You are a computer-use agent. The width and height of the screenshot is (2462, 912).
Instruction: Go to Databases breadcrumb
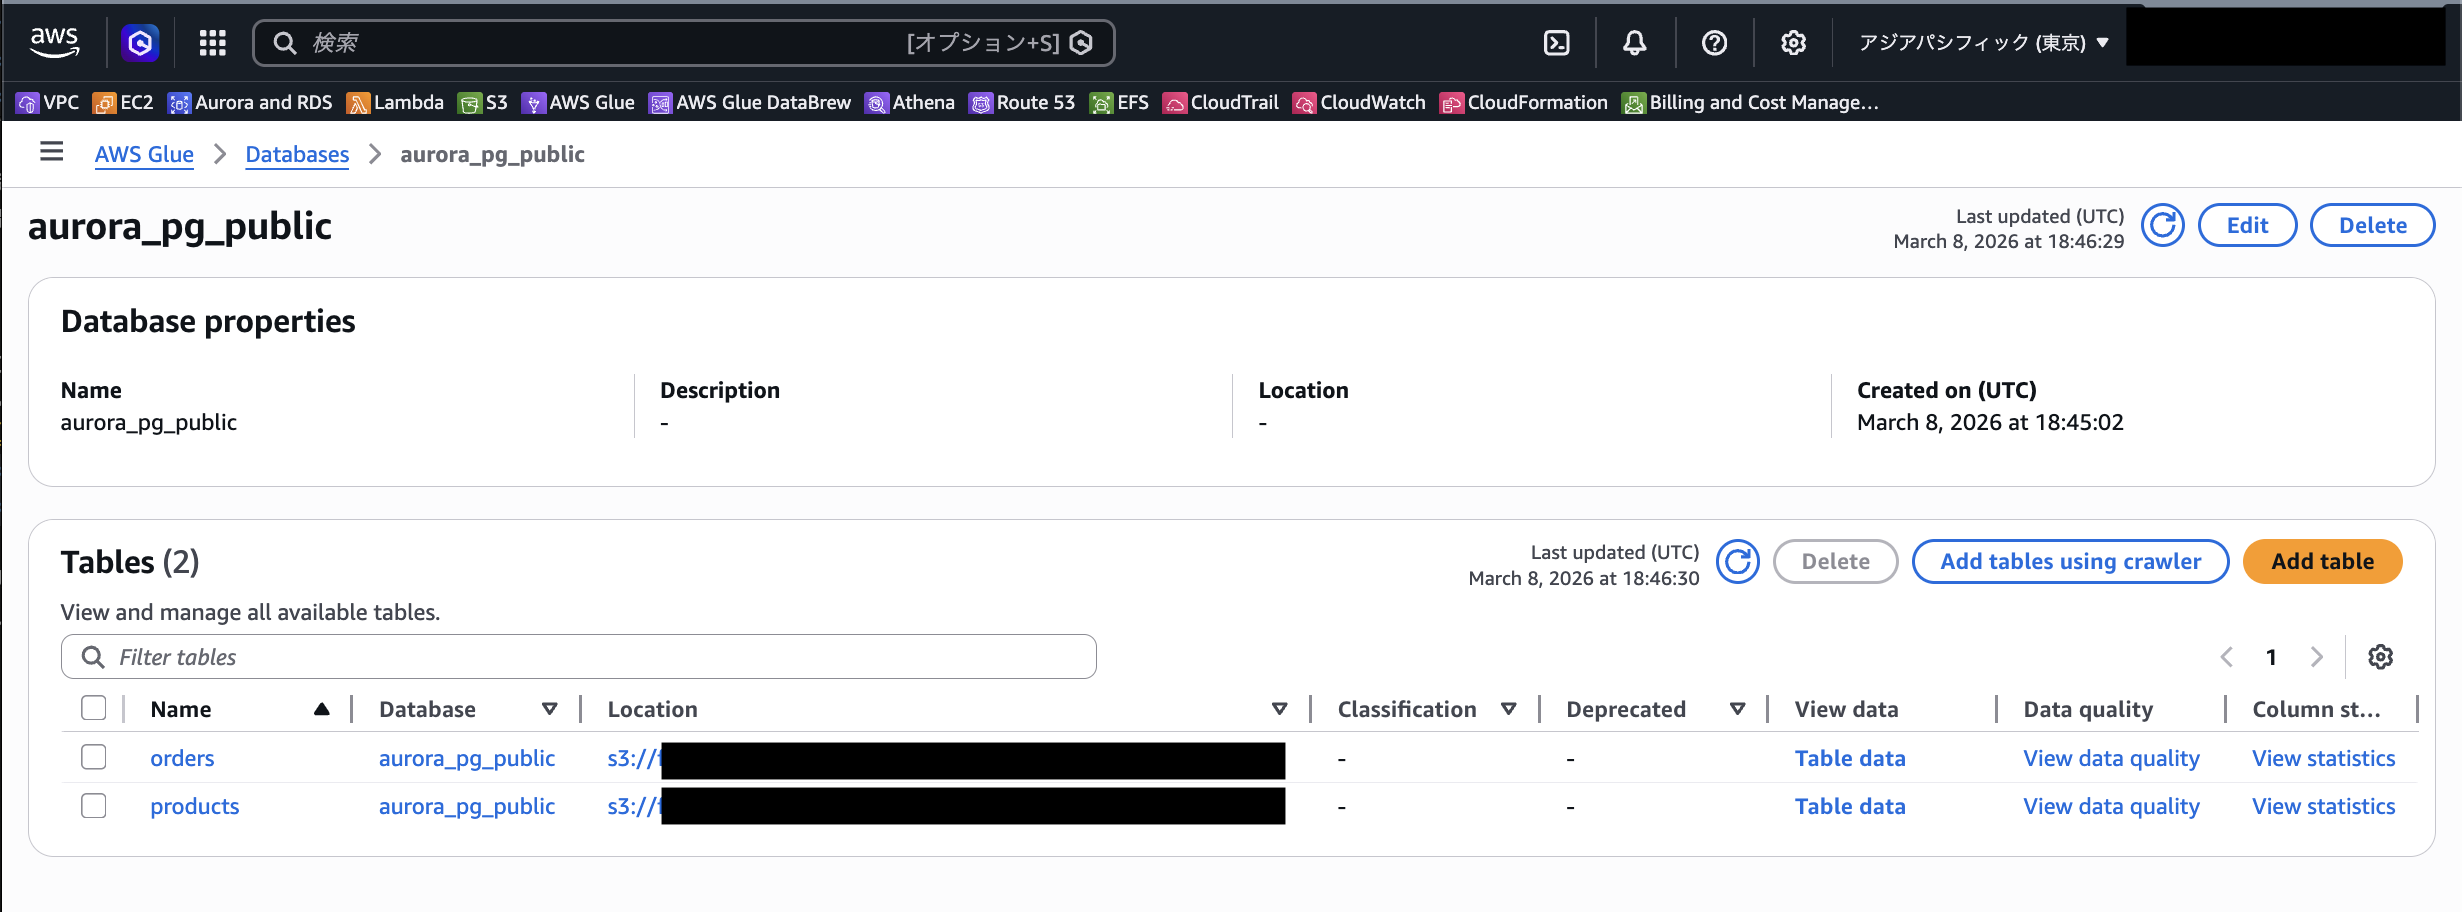pyautogui.click(x=297, y=154)
